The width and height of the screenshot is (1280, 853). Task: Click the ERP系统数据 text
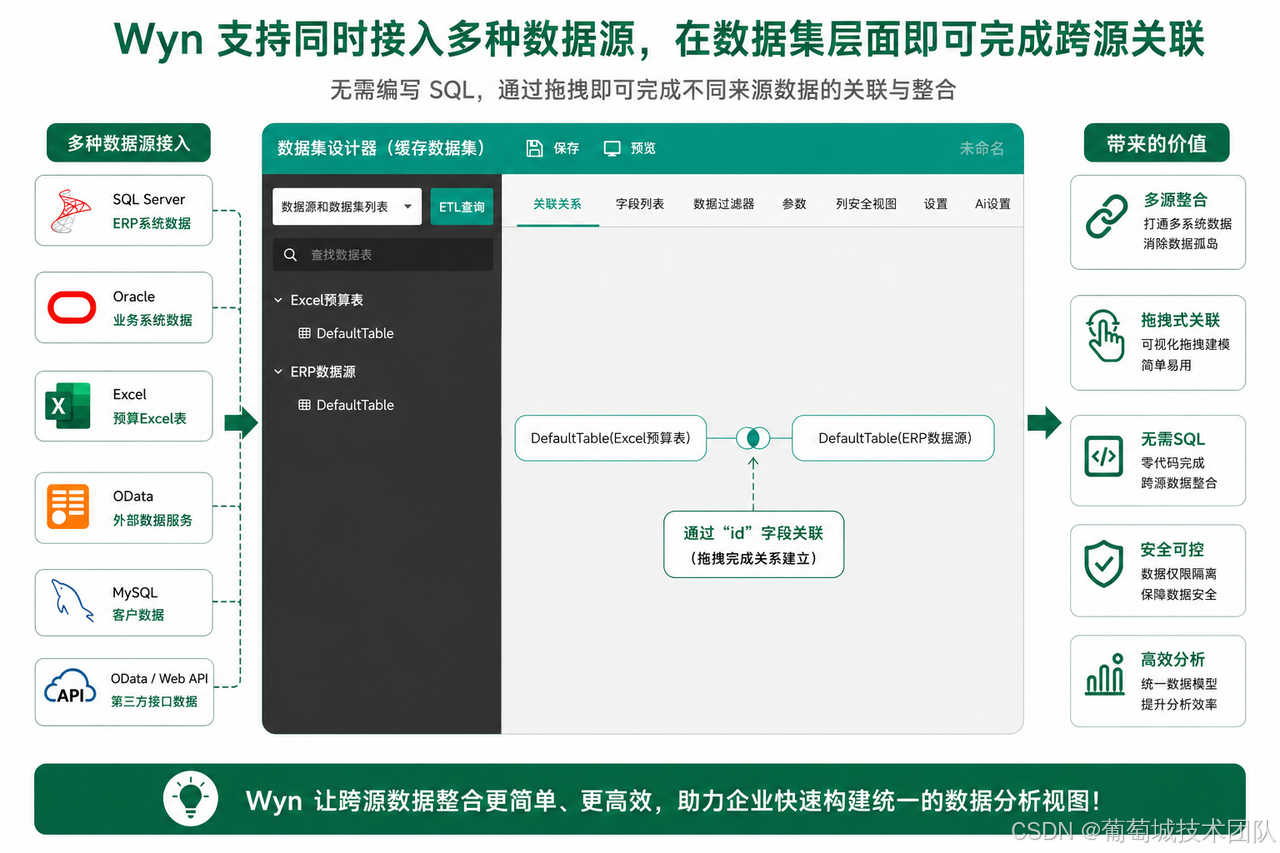tap(152, 223)
